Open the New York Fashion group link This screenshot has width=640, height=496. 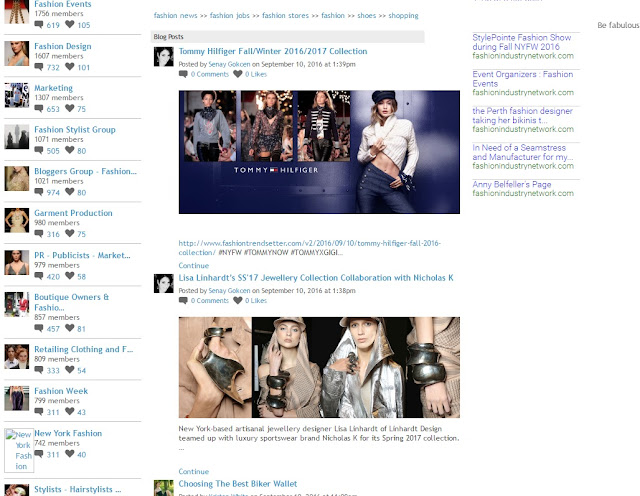[68, 433]
